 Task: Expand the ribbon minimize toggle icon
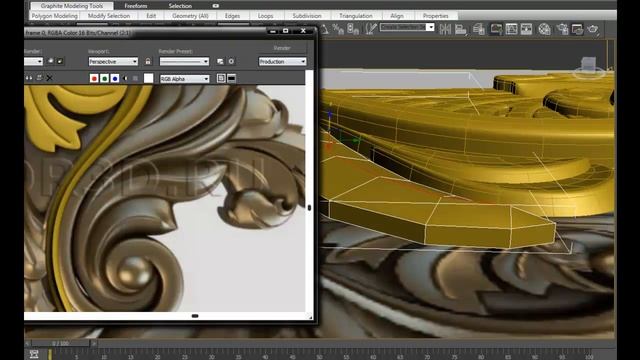pos(216,6)
